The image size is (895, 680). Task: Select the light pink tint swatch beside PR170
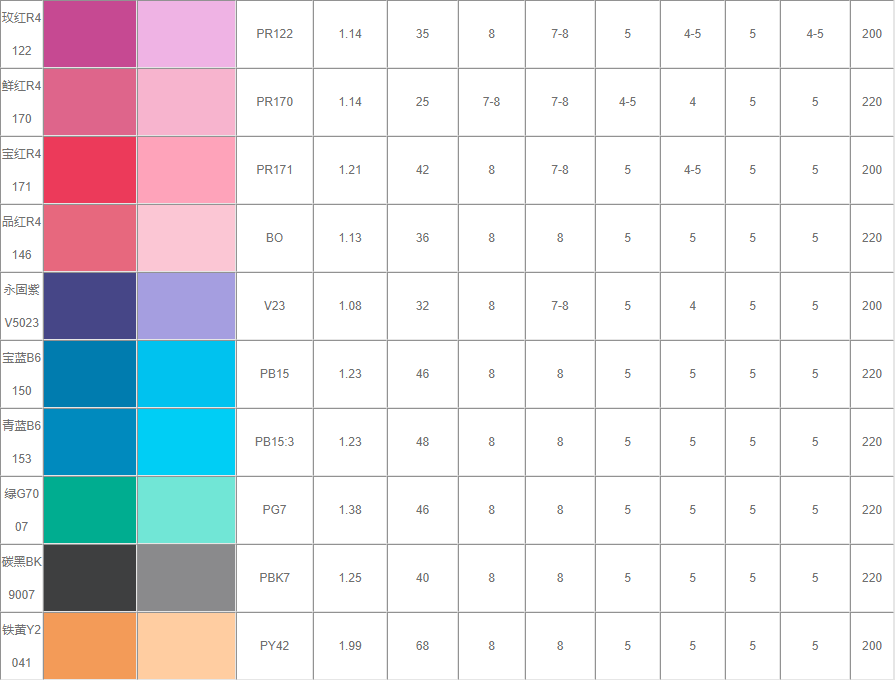point(186,102)
